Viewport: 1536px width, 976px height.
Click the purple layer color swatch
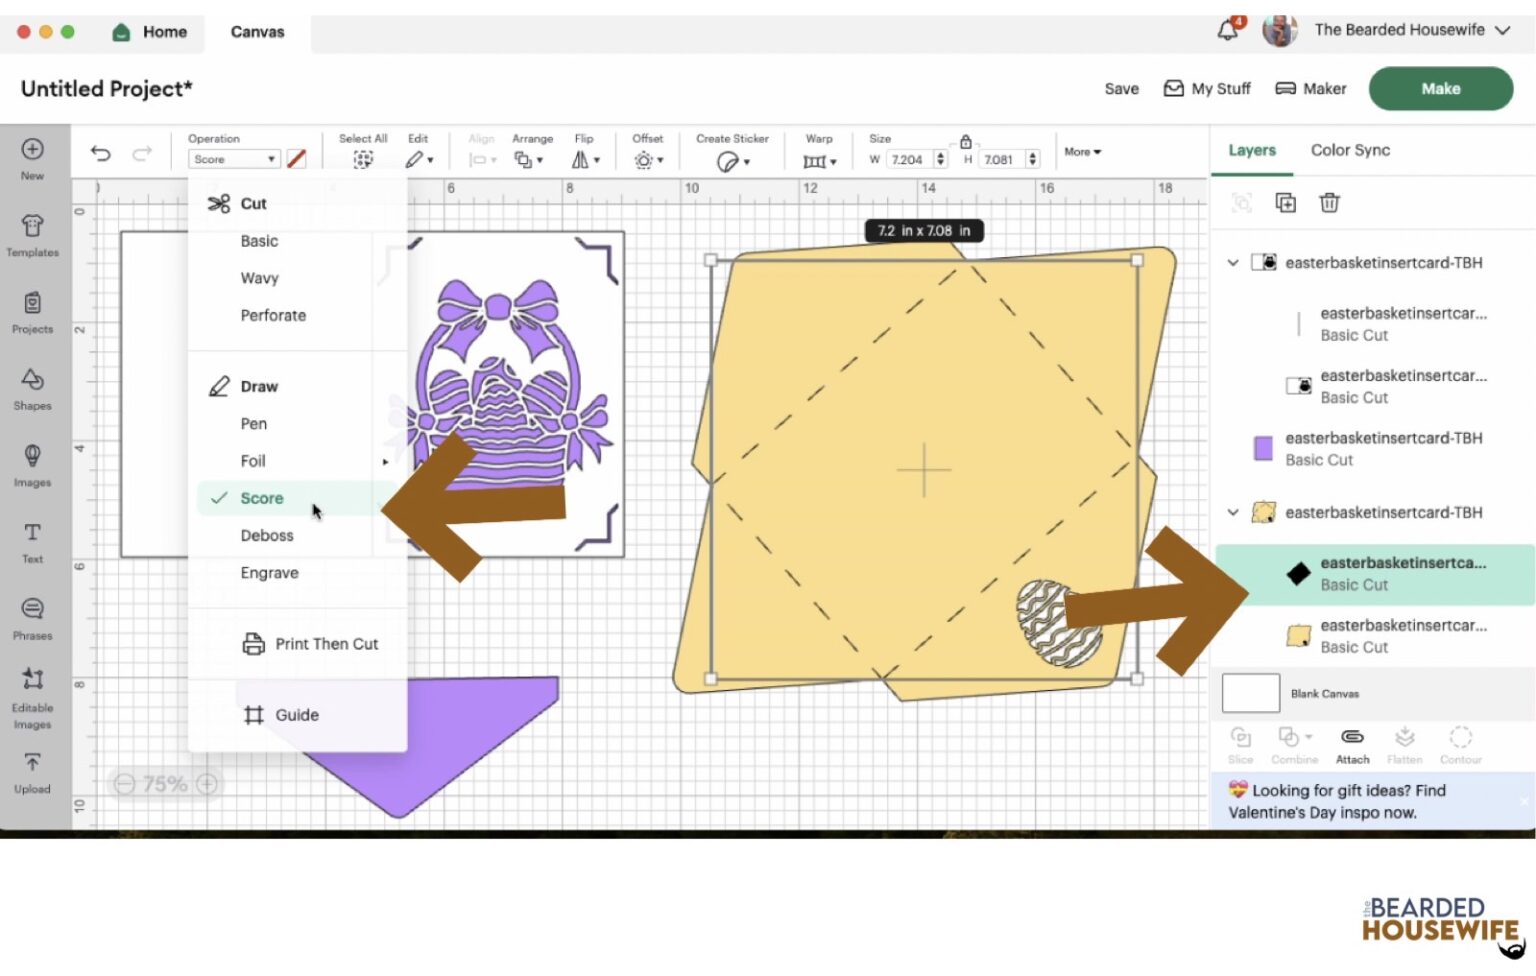[x=1263, y=449]
